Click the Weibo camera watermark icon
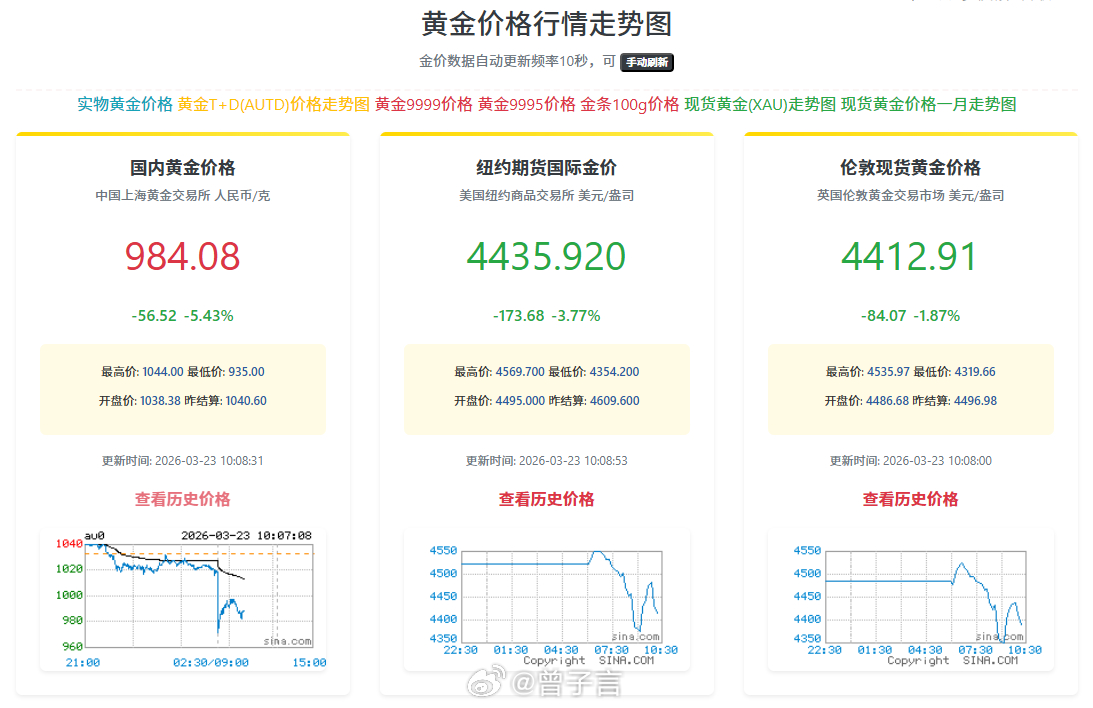 pyautogui.click(x=489, y=682)
